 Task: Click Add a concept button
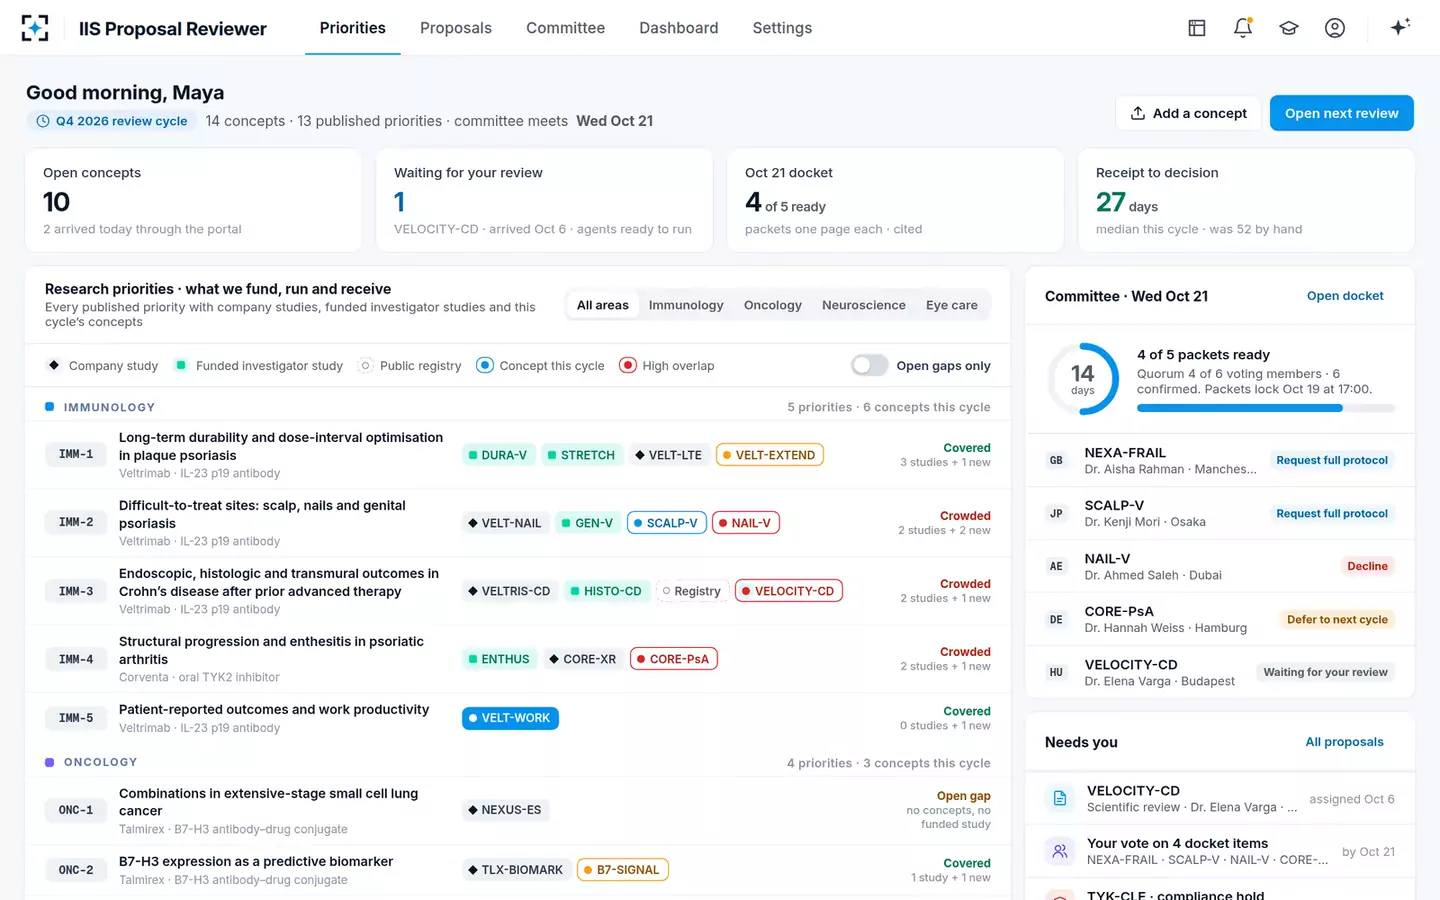1188,113
